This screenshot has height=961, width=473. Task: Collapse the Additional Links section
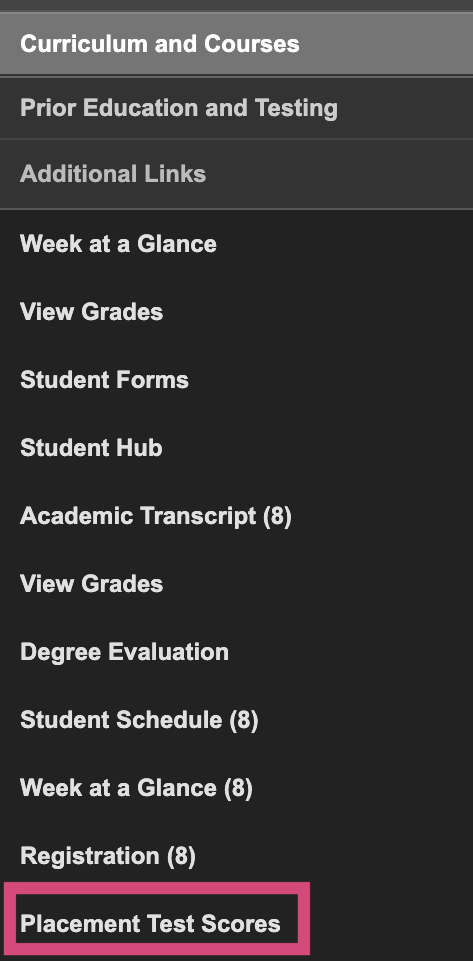236,174
